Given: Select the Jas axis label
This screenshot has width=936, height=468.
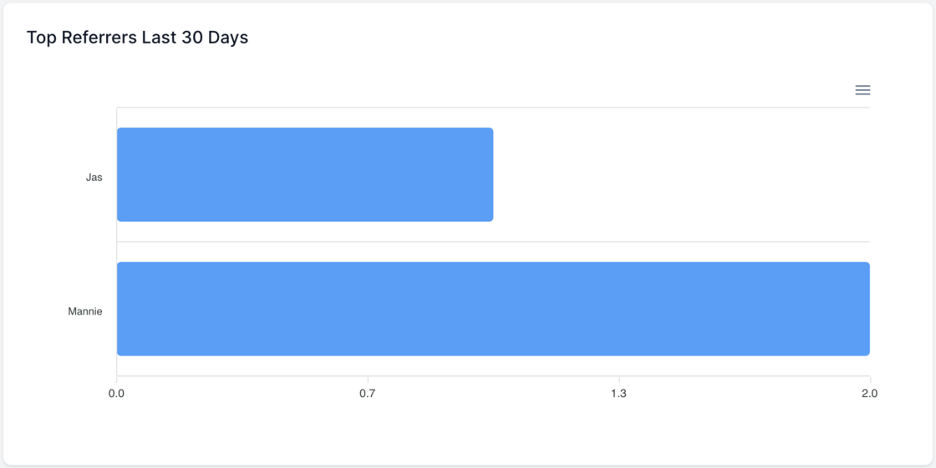Looking at the screenshot, I should point(94,177).
